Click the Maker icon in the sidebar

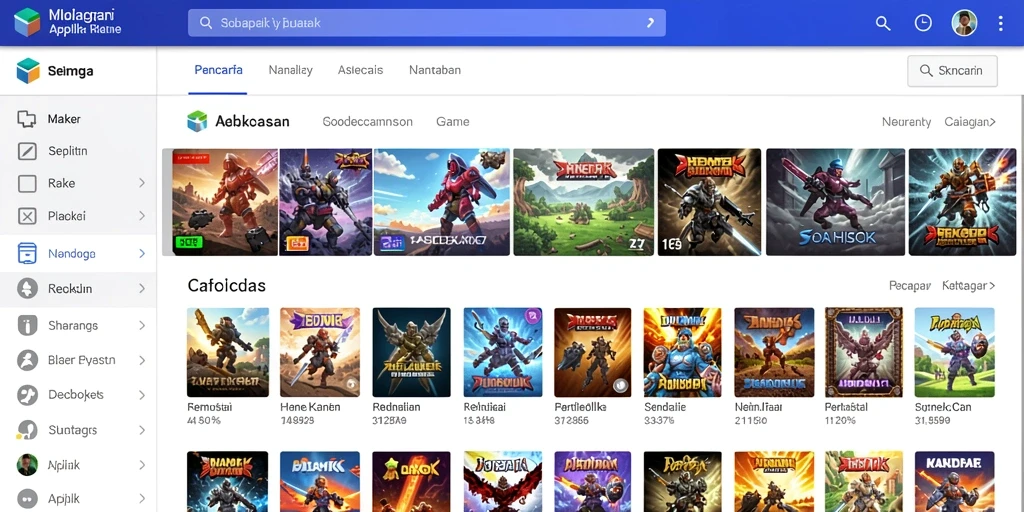pos(27,119)
